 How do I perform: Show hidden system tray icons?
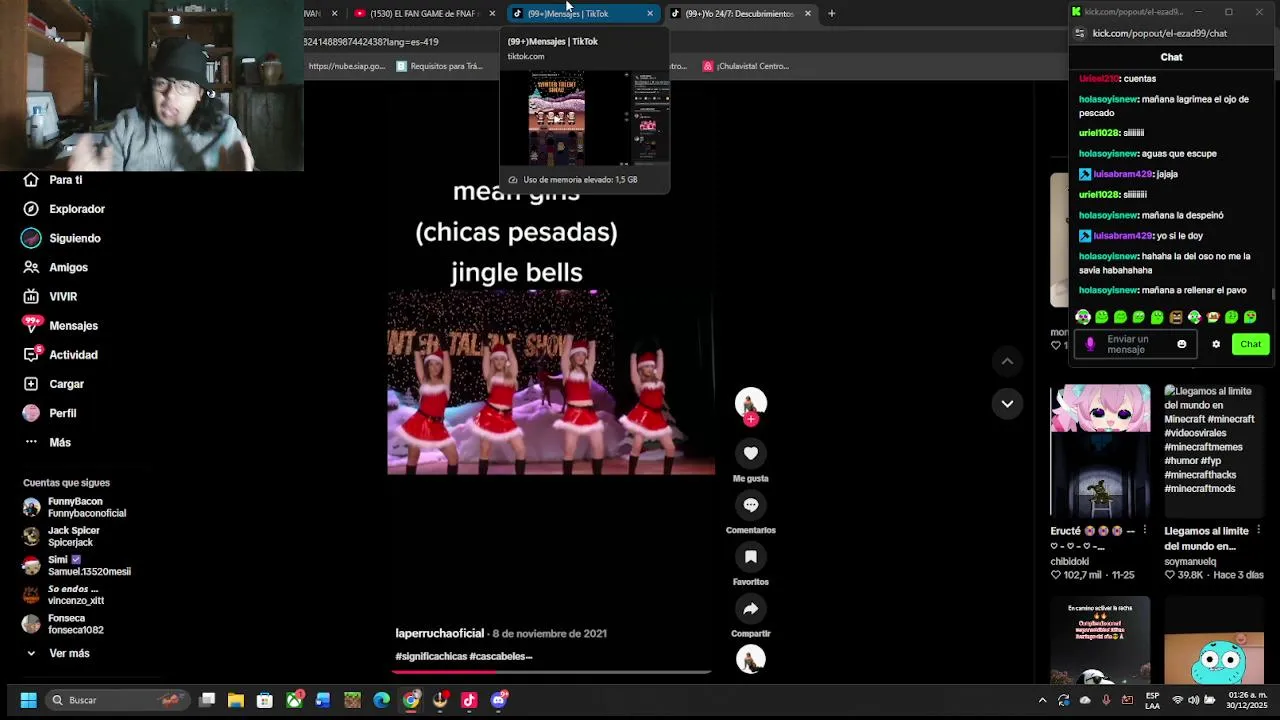pos(1042,700)
